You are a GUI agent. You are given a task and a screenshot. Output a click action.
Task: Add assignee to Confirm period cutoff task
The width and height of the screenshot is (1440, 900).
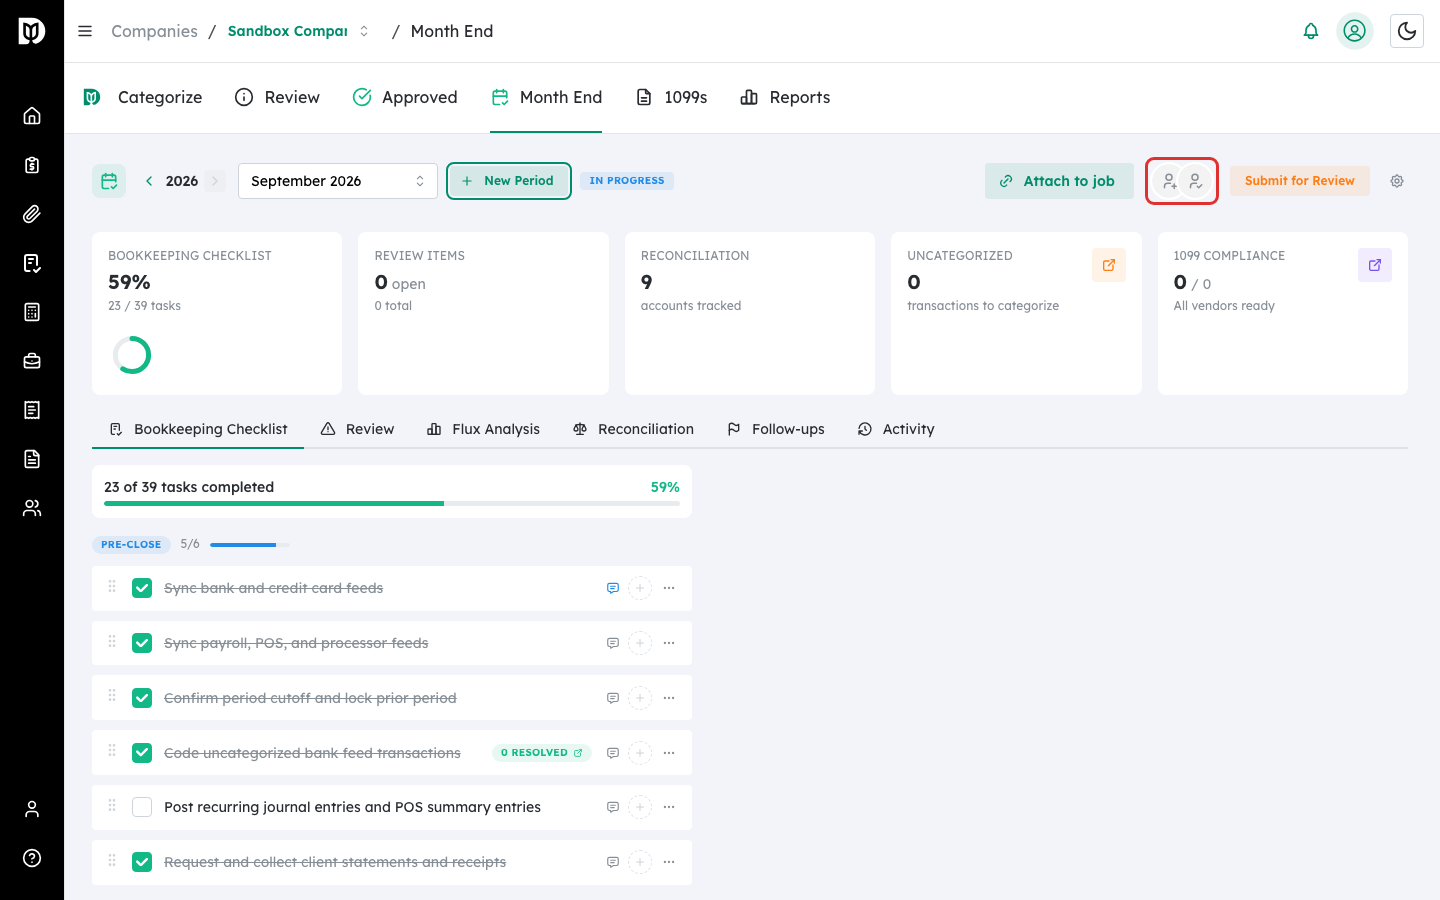(x=640, y=698)
